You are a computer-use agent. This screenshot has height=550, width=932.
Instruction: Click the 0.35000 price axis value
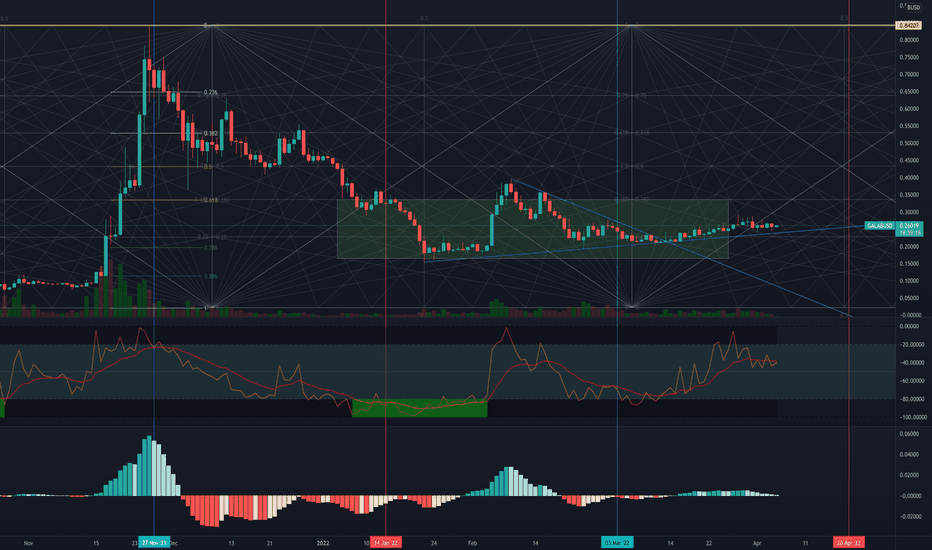point(909,195)
